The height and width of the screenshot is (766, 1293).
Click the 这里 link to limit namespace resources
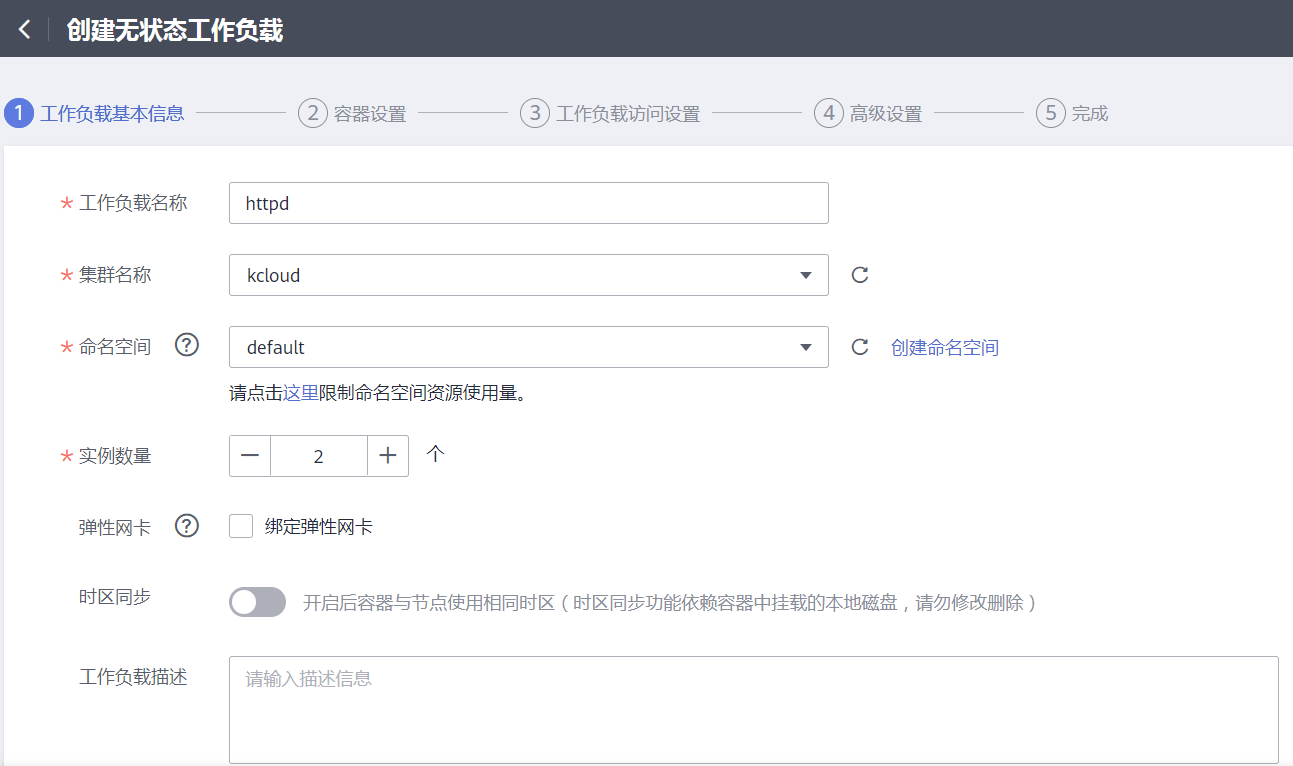(300, 393)
